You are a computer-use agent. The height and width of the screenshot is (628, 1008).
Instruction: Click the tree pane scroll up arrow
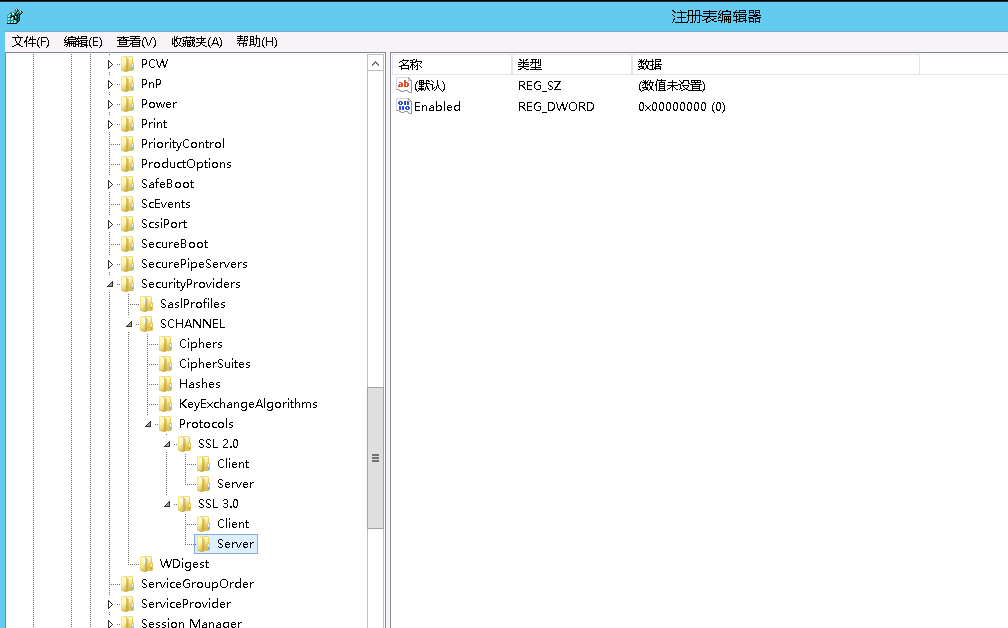pyautogui.click(x=376, y=64)
